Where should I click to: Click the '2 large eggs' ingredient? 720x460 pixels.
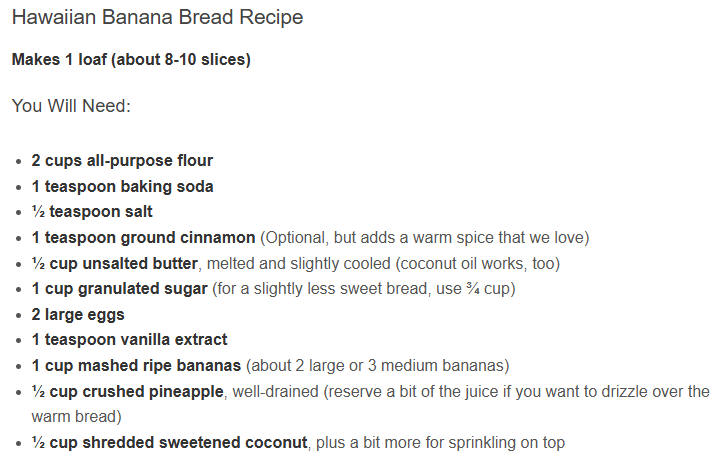(x=78, y=315)
